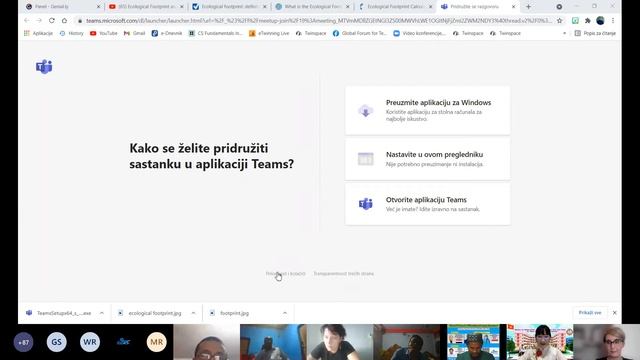Viewport: 640px width, 360px height.
Task: Bookmark this page with the star icon
Action: click(x=560, y=20)
